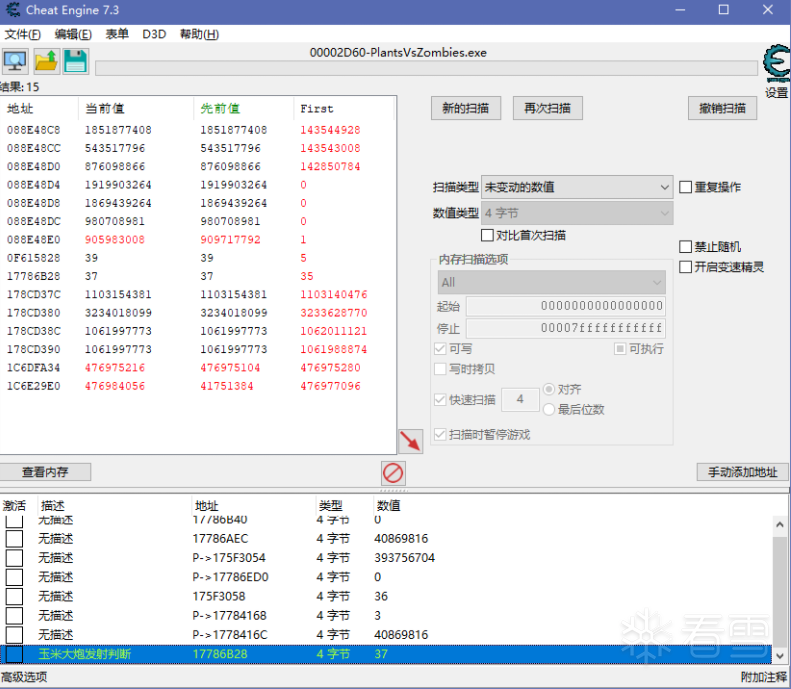The image size is (791, 689).
Task: Open the 文件(F) menu
Action: coord(22,34)
